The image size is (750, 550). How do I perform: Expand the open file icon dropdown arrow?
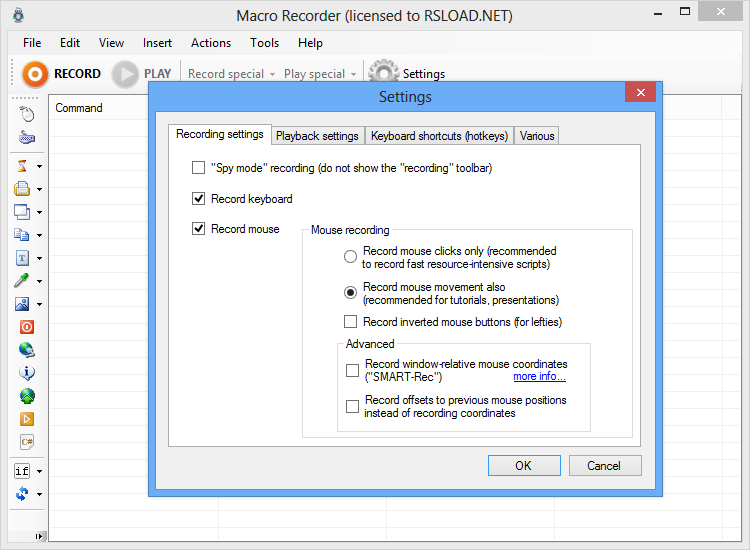click(39, 189)
